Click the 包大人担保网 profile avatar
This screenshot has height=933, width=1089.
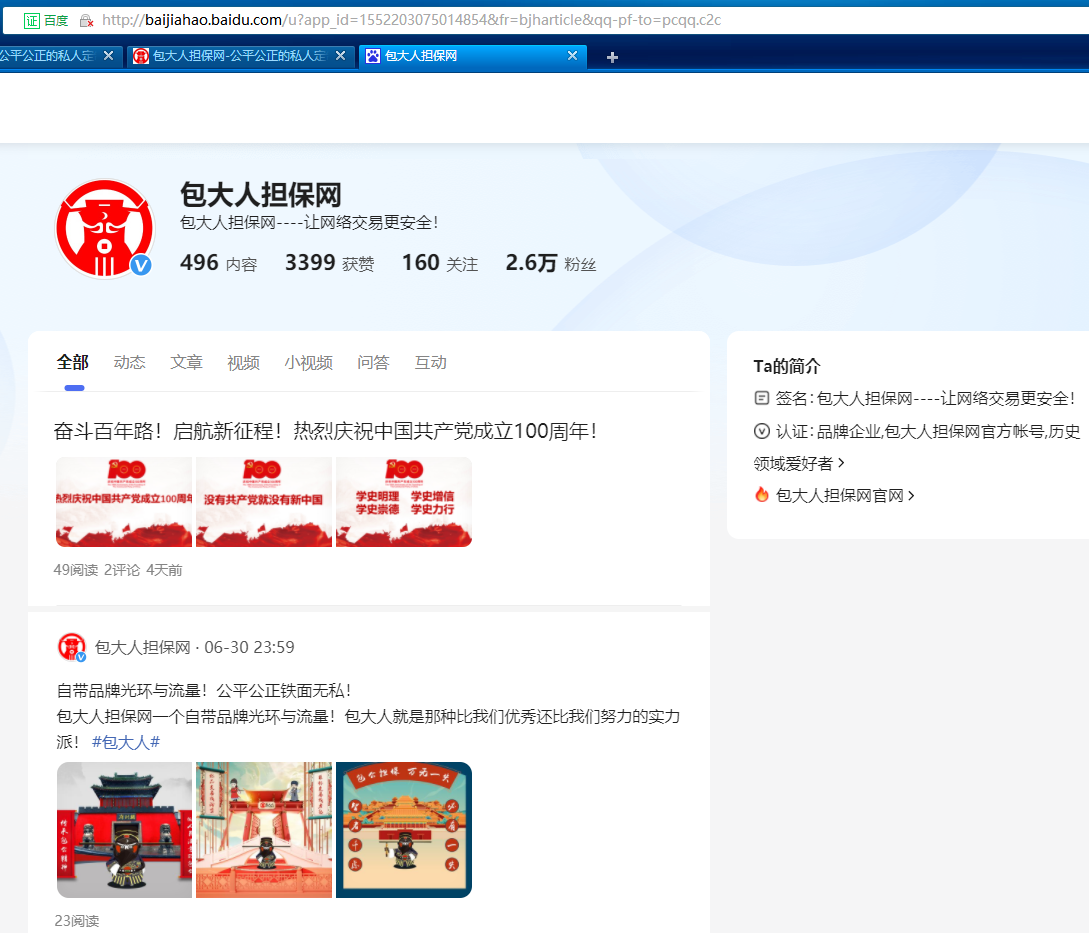pyautogui.click(x=105, y=229)
